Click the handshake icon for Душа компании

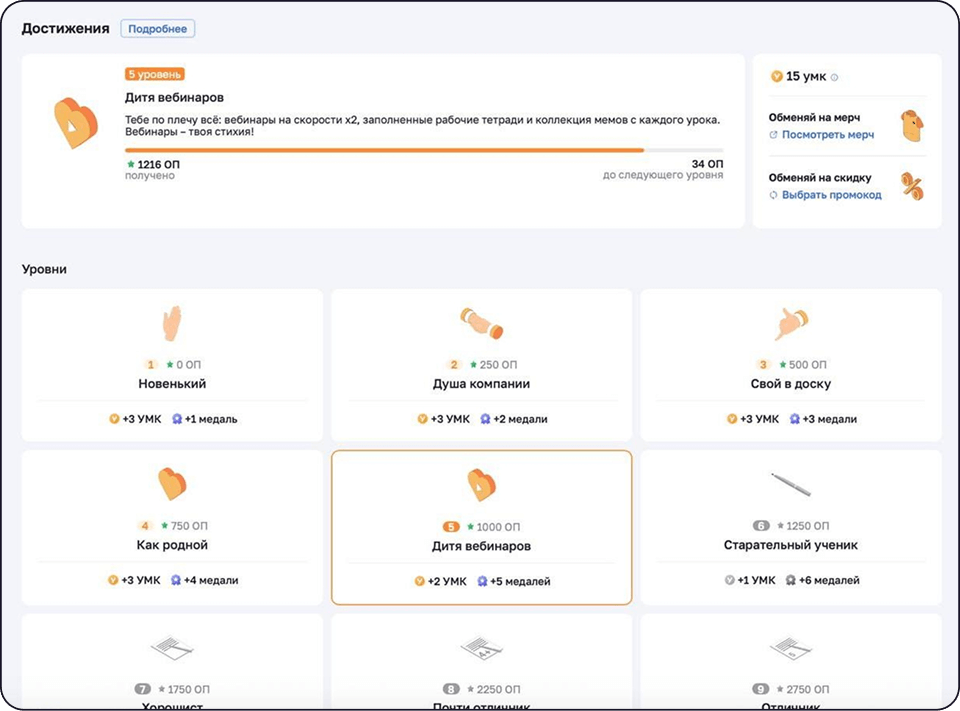(x=481, y=324)
